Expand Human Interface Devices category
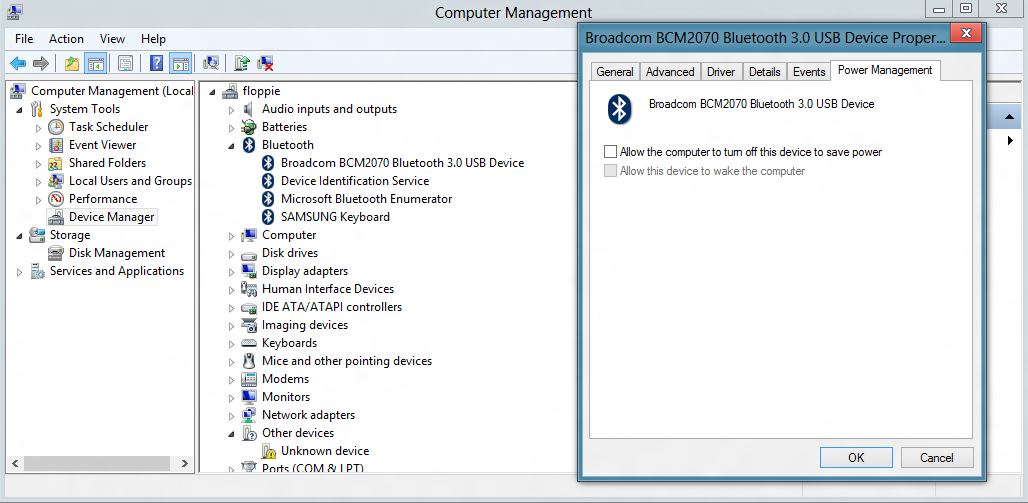 coord(231,289)
